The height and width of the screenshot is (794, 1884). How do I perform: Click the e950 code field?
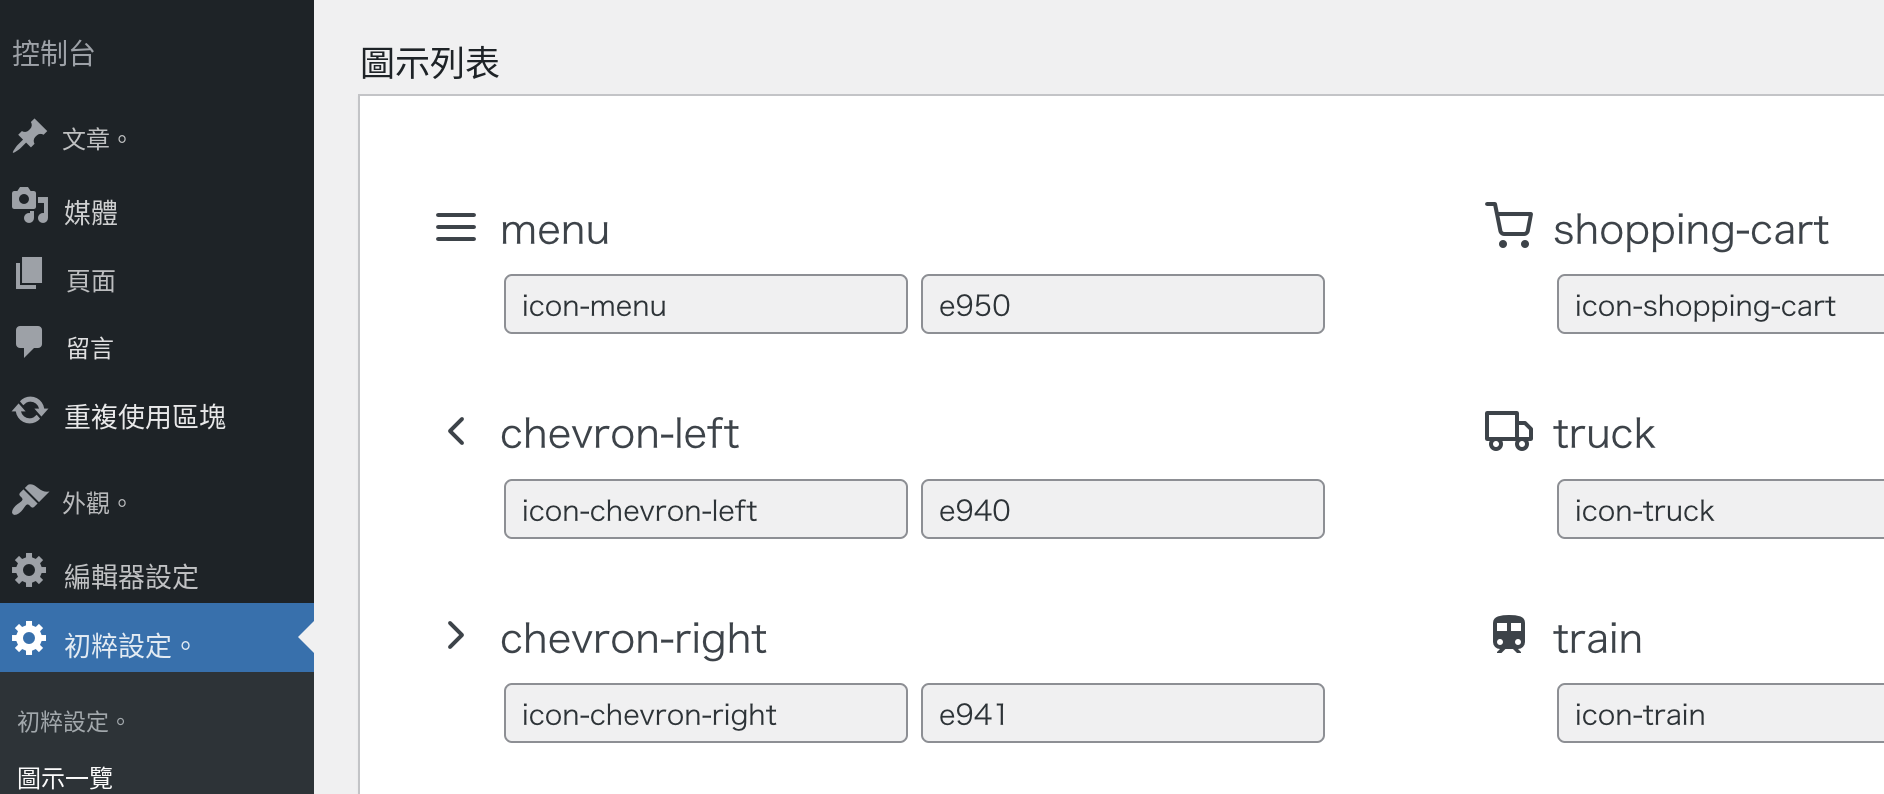pyautogui.click(x=1123, y=304)
